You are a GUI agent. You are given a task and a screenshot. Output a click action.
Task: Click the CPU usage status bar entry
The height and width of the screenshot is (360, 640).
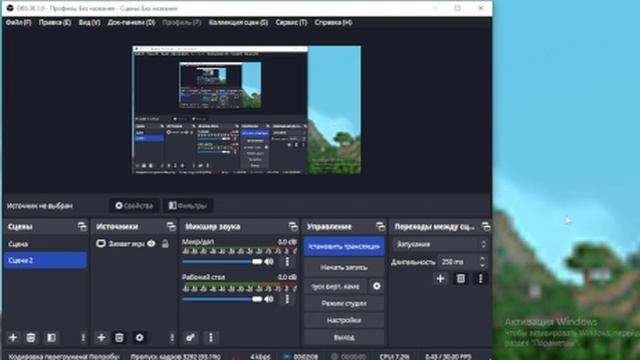(x=394, y=356)
